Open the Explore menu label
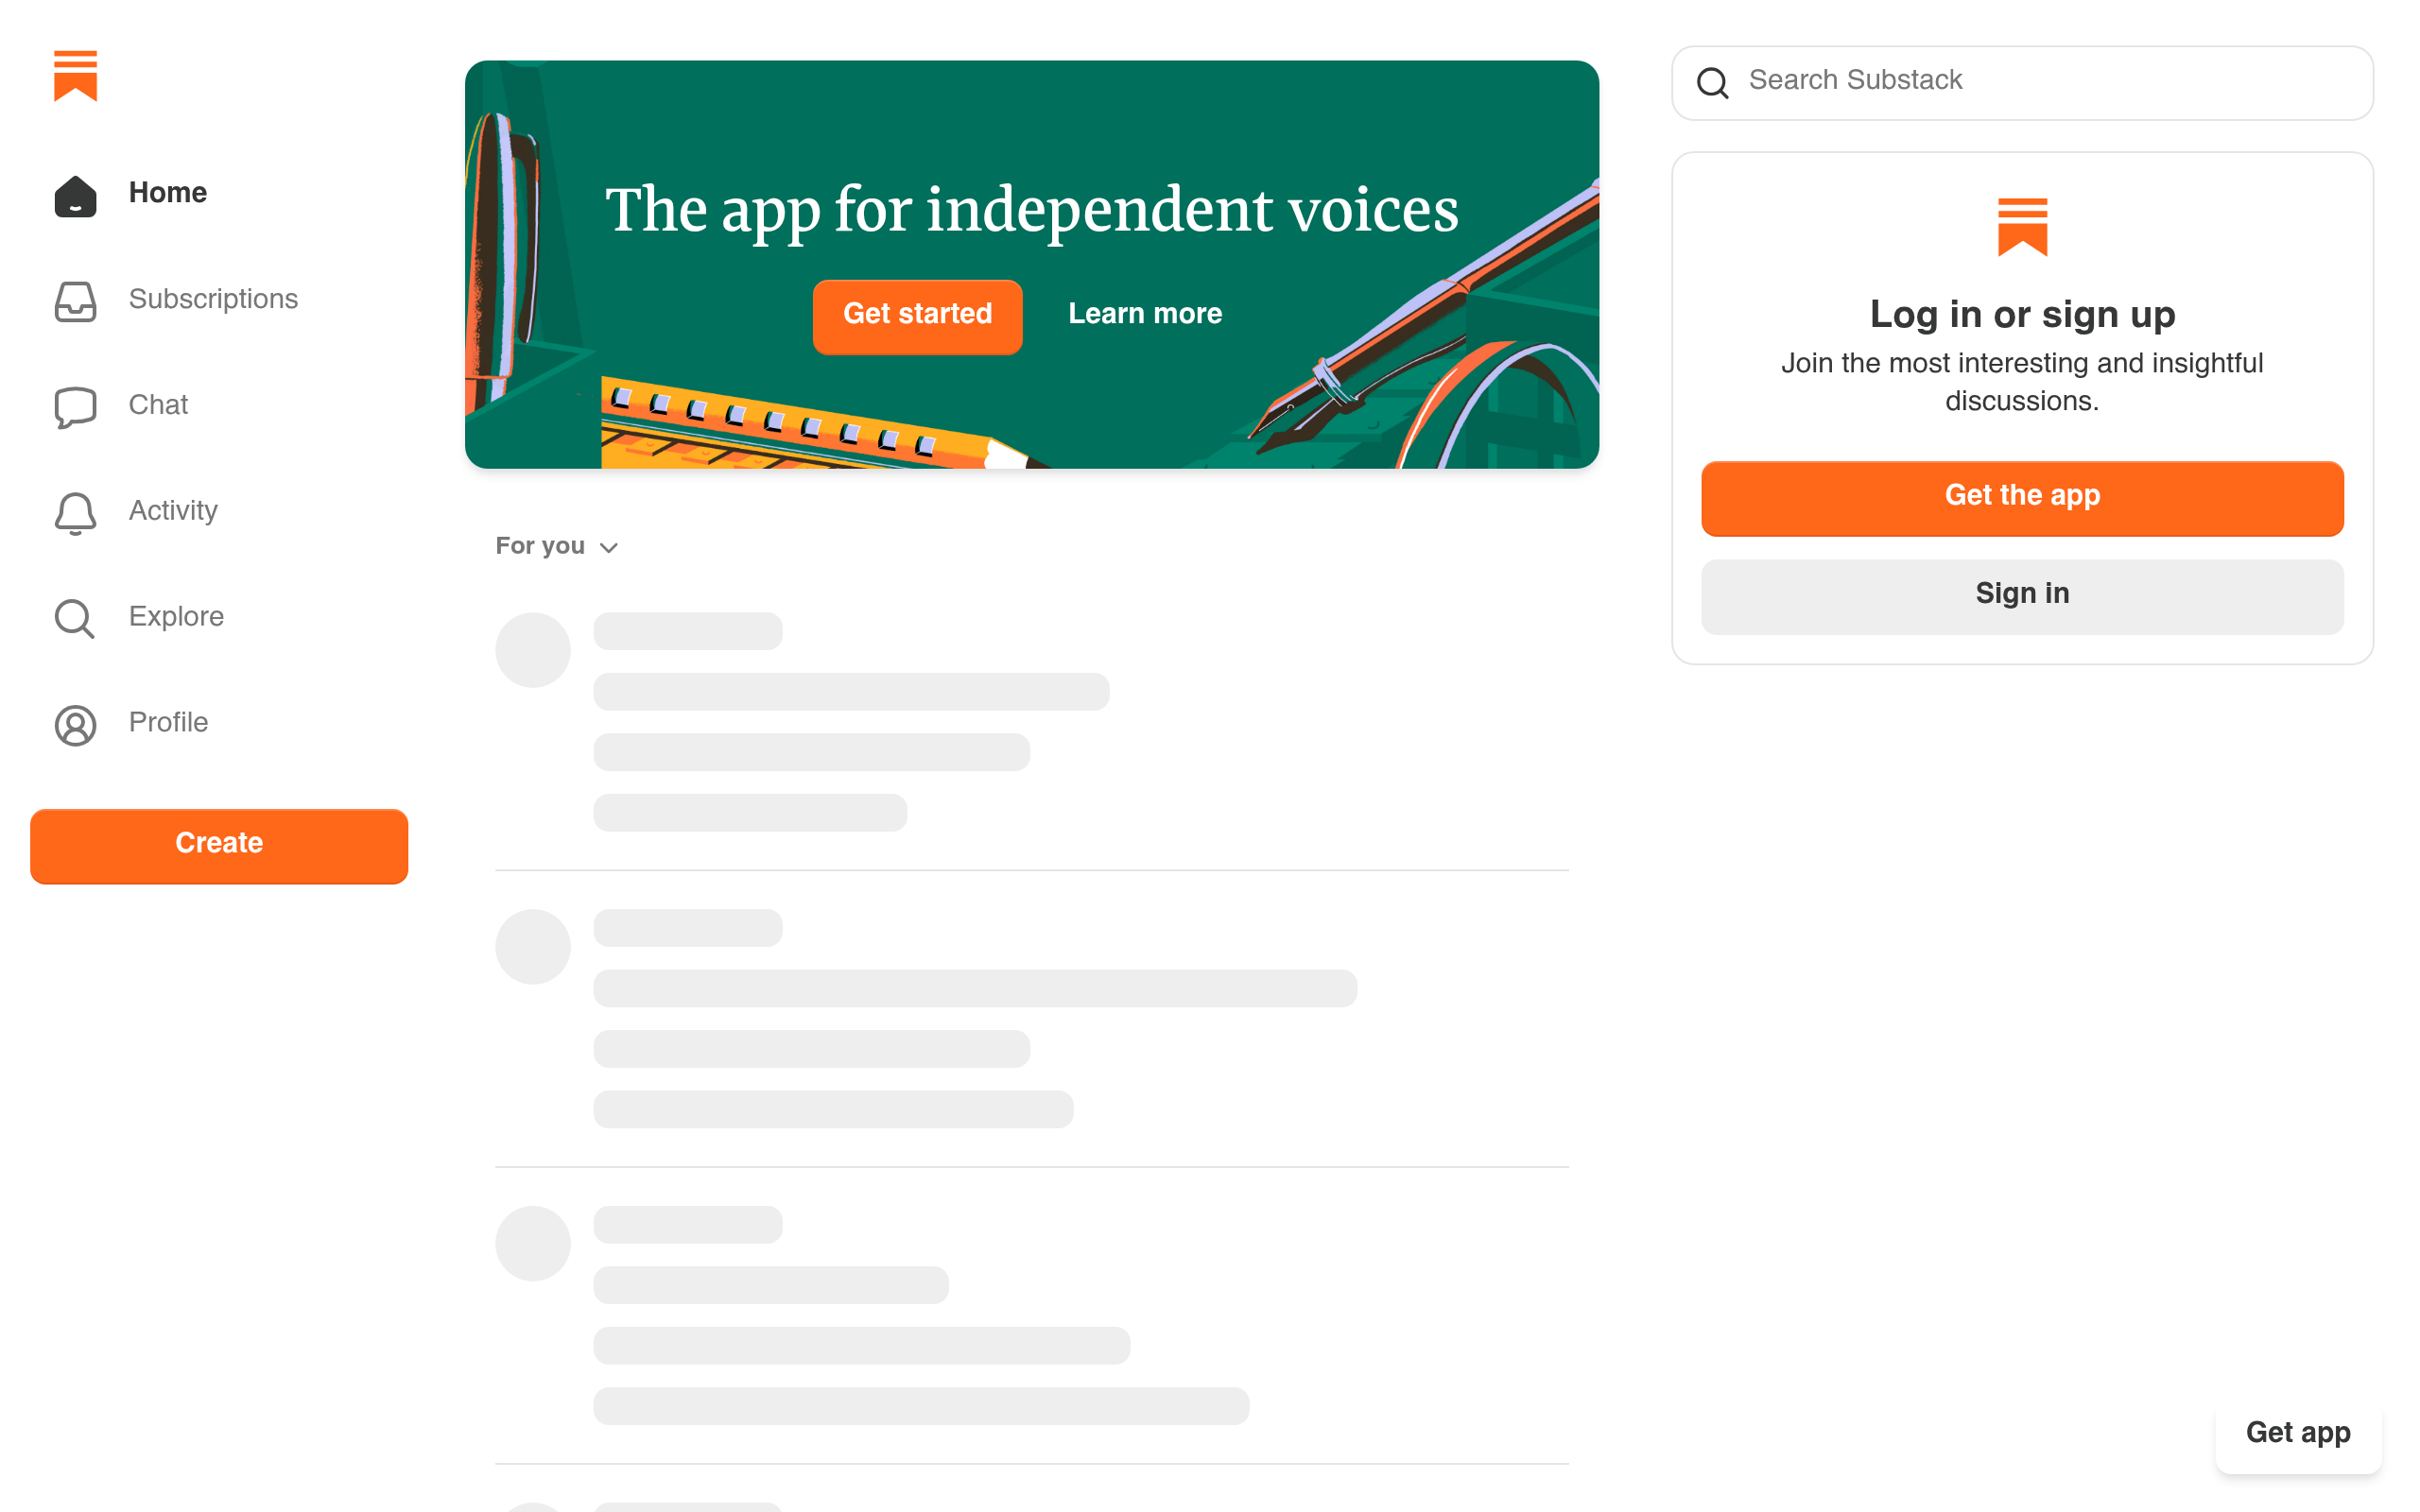This screenshot has height=1512, width=2420. pos(176,617)
